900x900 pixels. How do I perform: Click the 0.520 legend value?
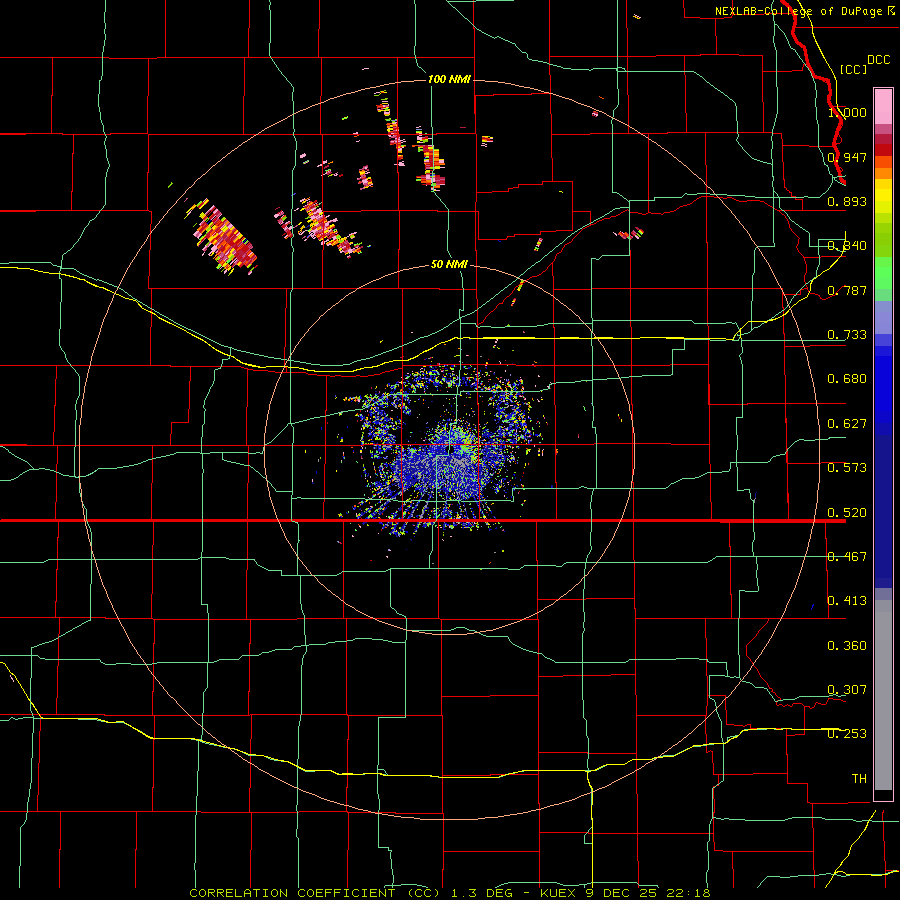click(x=847, y=513)
